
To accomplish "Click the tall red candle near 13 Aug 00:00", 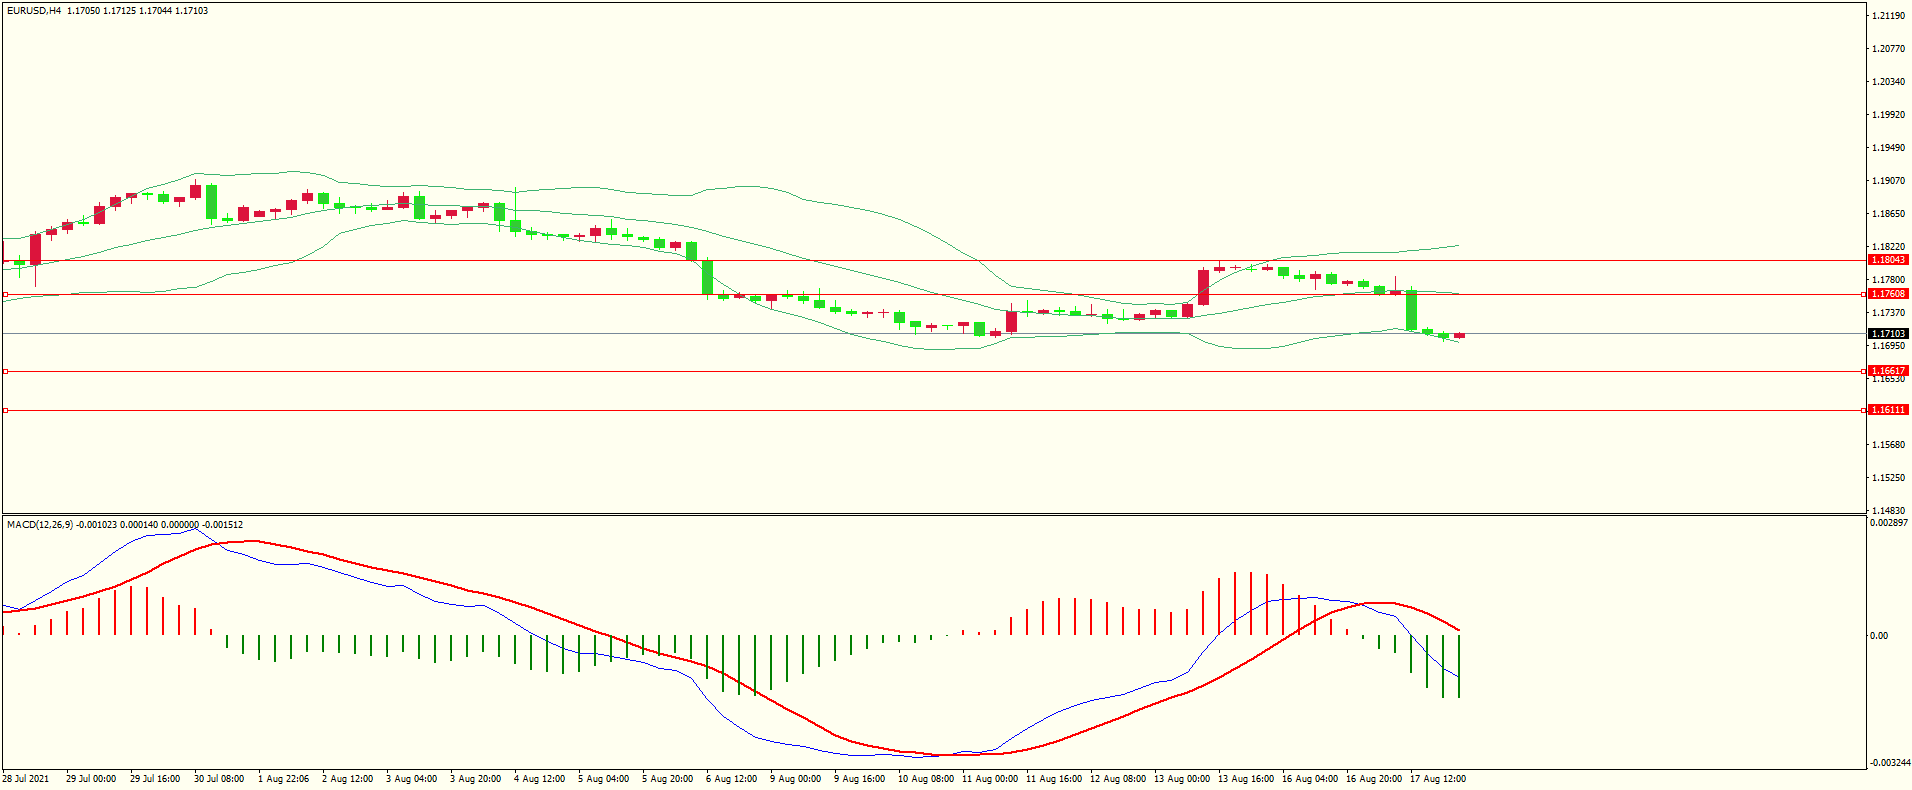I will 1204,287.
